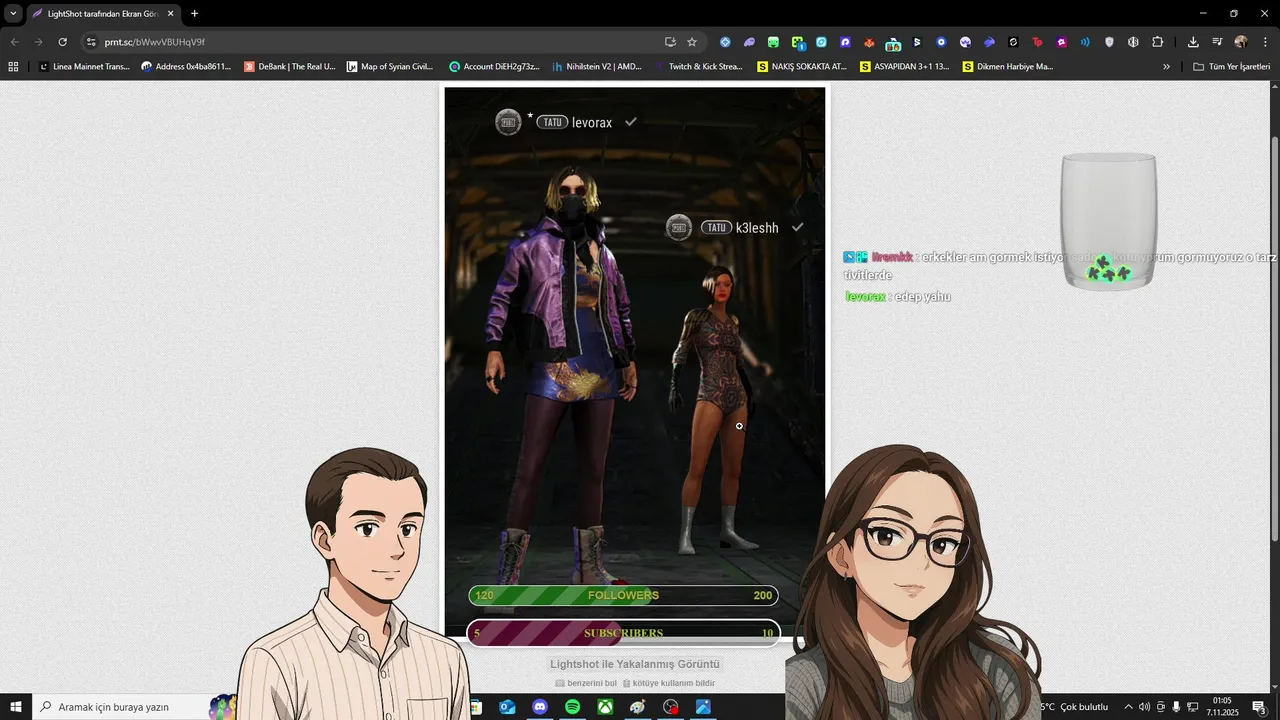This screenshot has height=720, width=1280.
Task: Open site information icon in address bar
Action: point(91,42)
